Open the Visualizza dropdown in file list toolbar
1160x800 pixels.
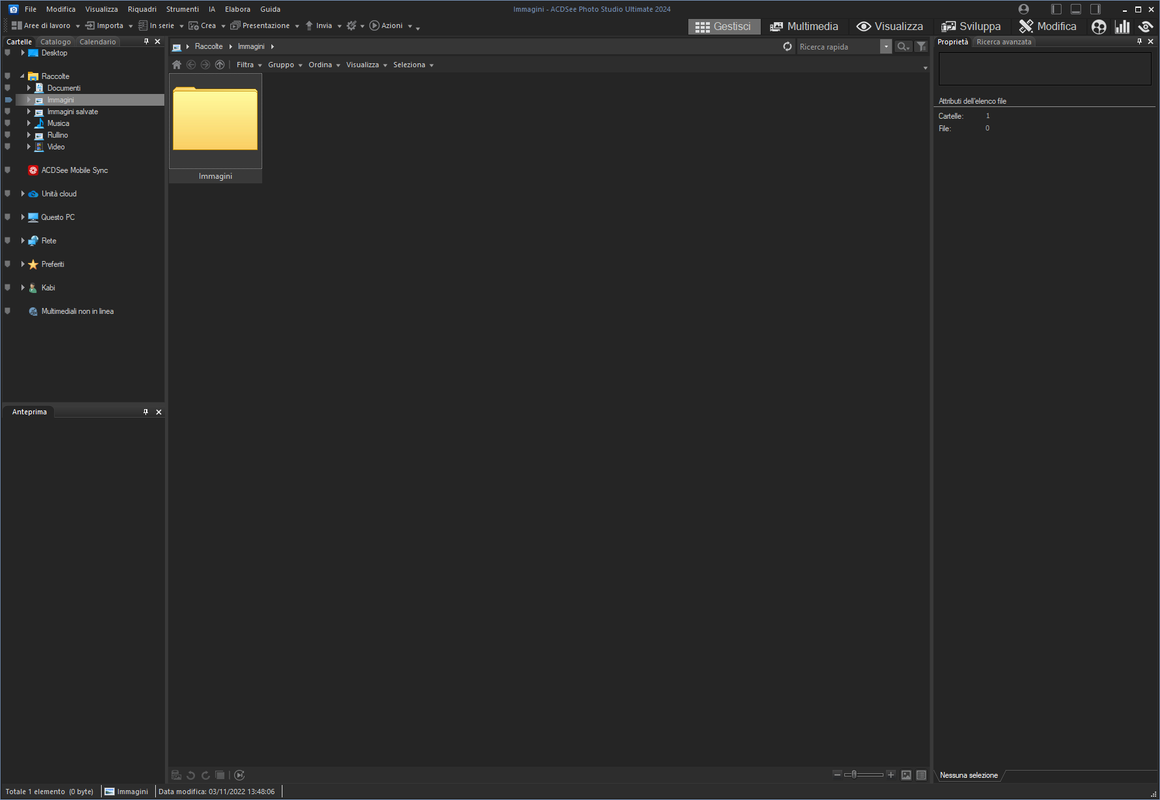366,65
